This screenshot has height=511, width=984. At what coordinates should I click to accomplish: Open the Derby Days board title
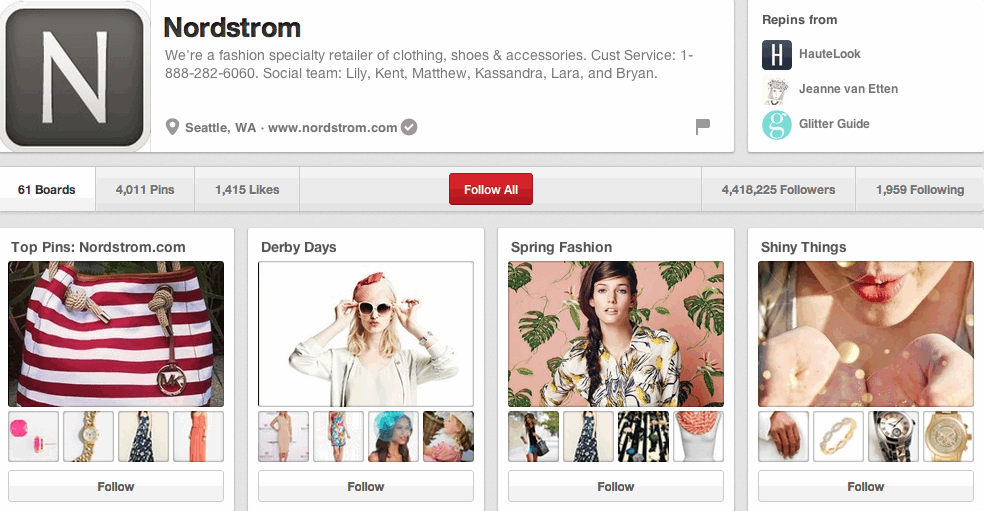[298, 247]
